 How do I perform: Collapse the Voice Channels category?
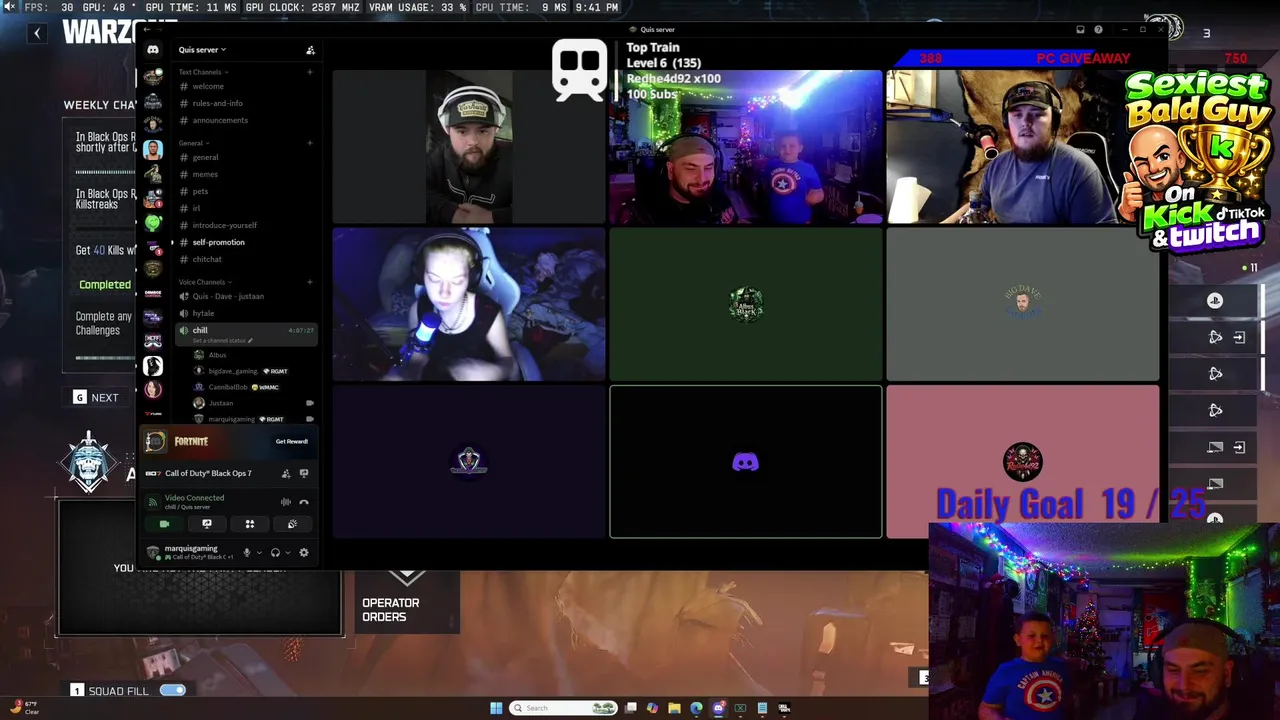point(204,282)
